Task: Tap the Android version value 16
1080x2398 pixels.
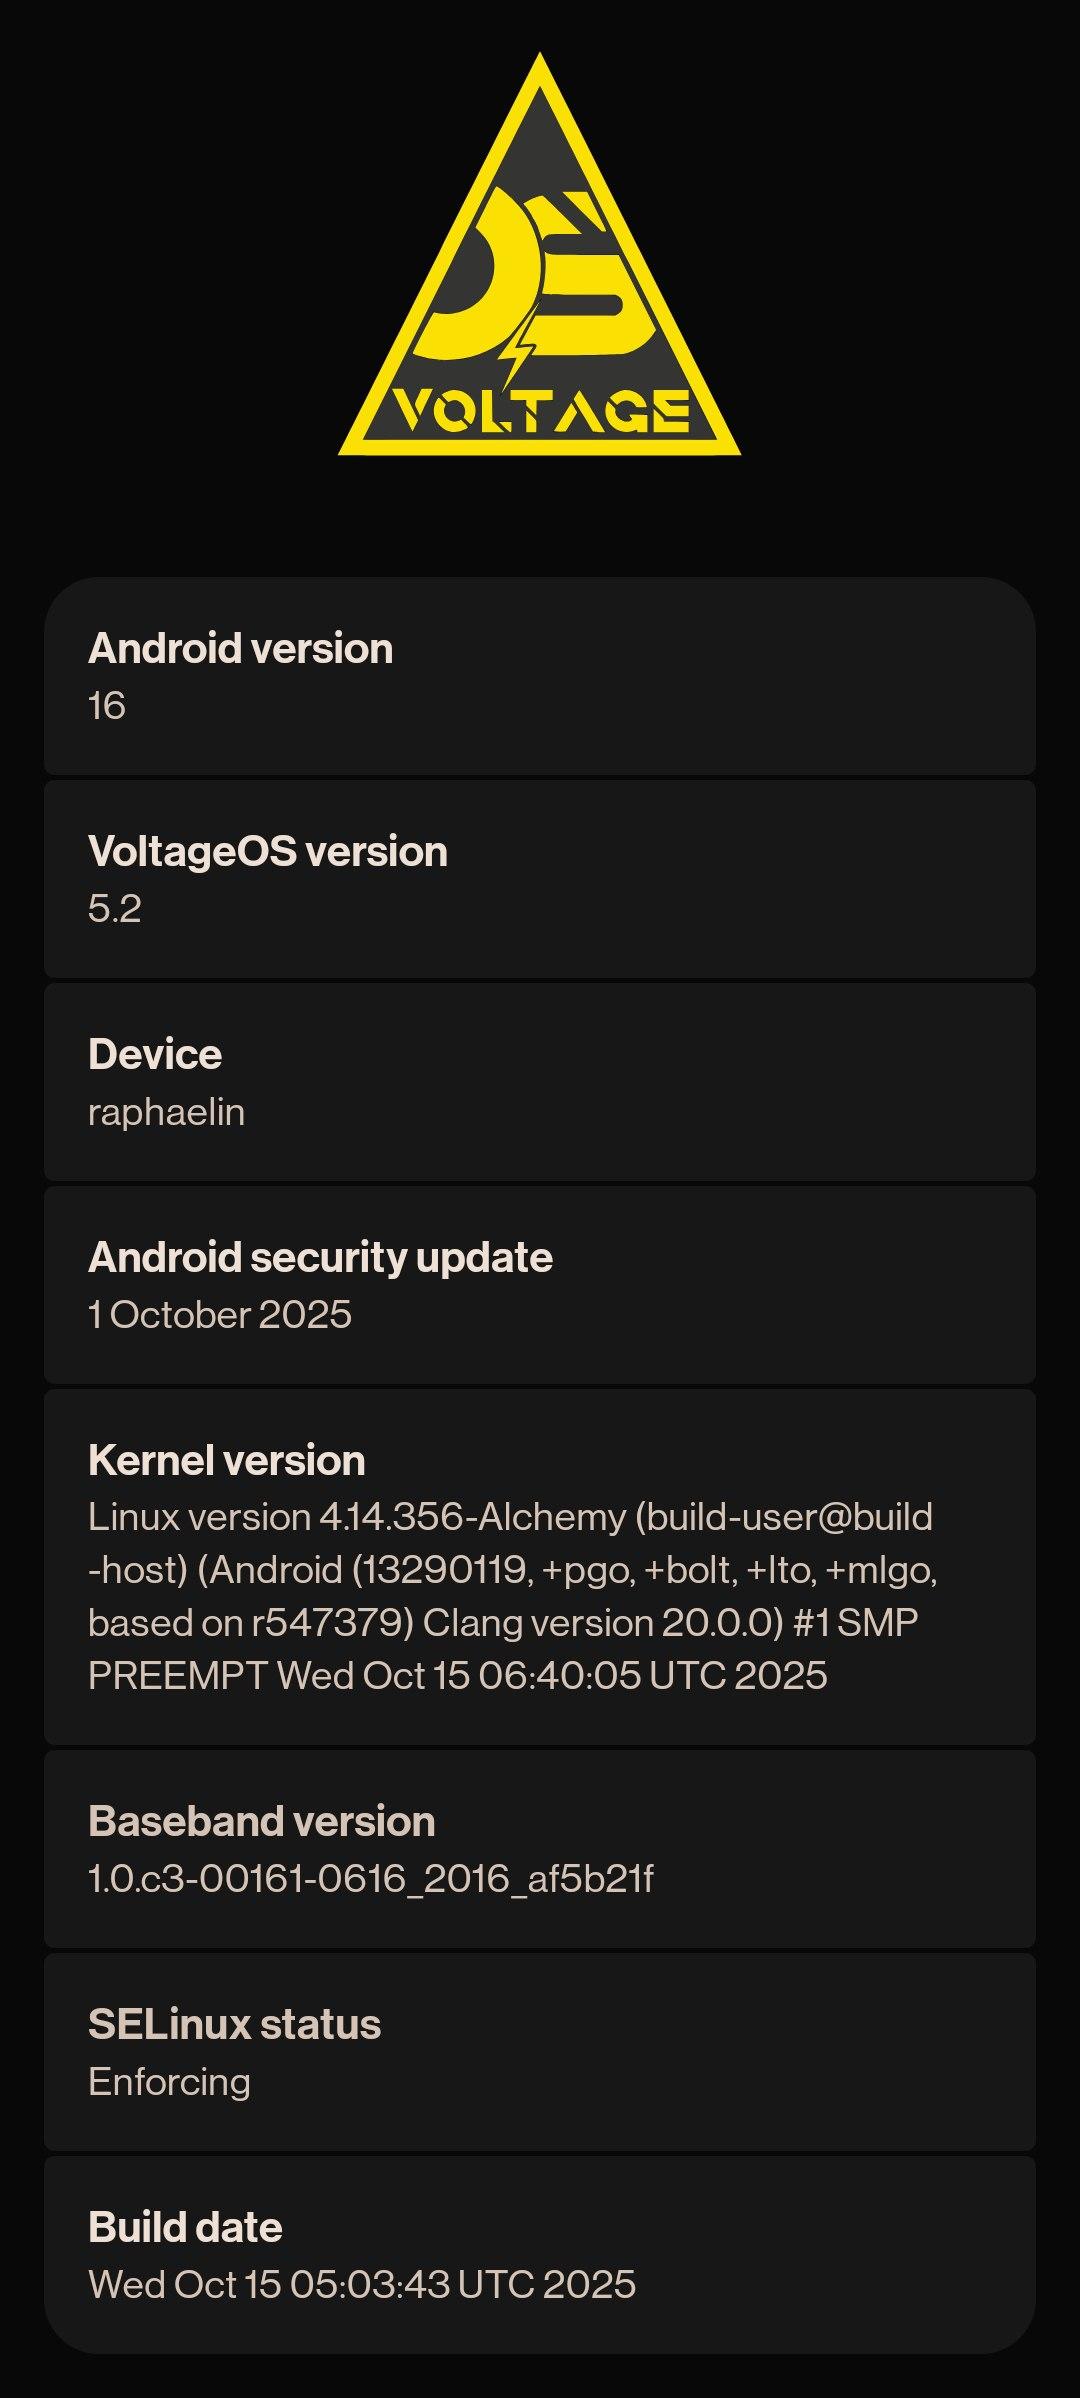Action: tap(107, 706)
